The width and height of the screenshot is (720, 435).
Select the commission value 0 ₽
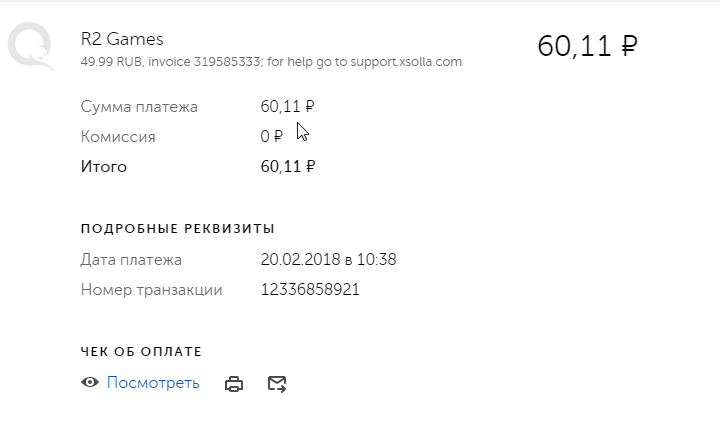click(271, 136)
